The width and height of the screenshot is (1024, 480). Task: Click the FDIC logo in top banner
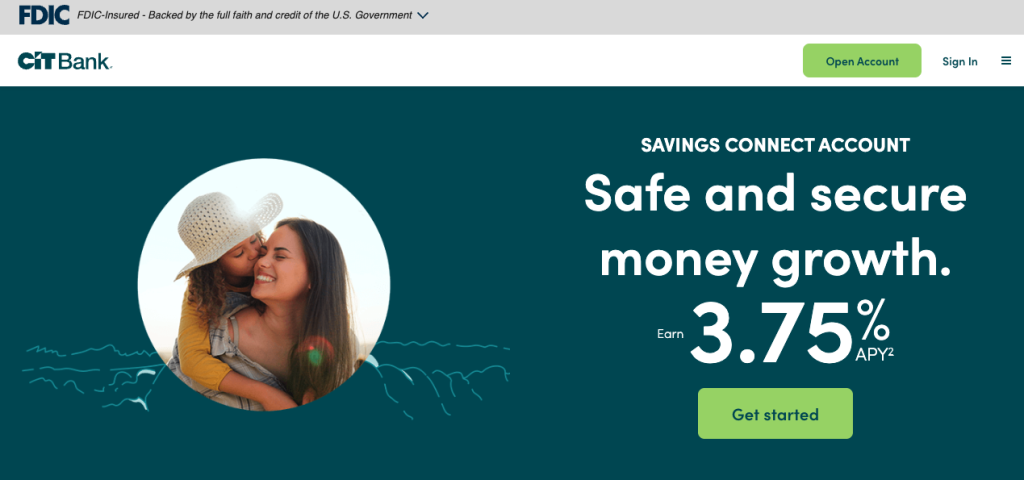tap(44, 15)
